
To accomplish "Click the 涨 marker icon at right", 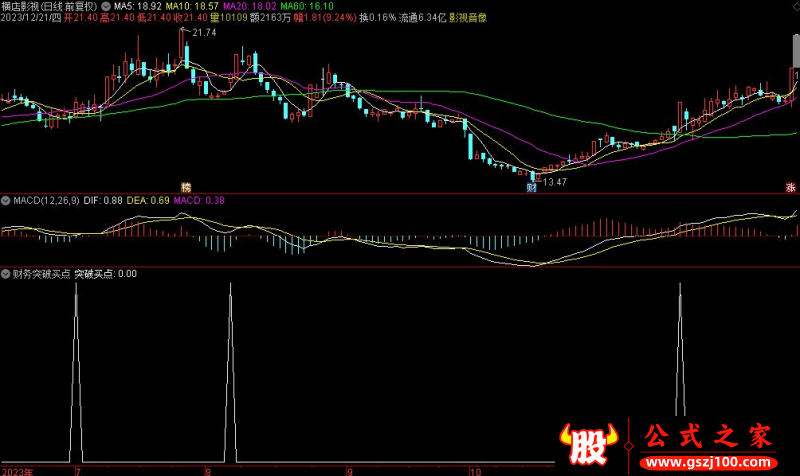I will pyautogui.click(x=791, y=187).
